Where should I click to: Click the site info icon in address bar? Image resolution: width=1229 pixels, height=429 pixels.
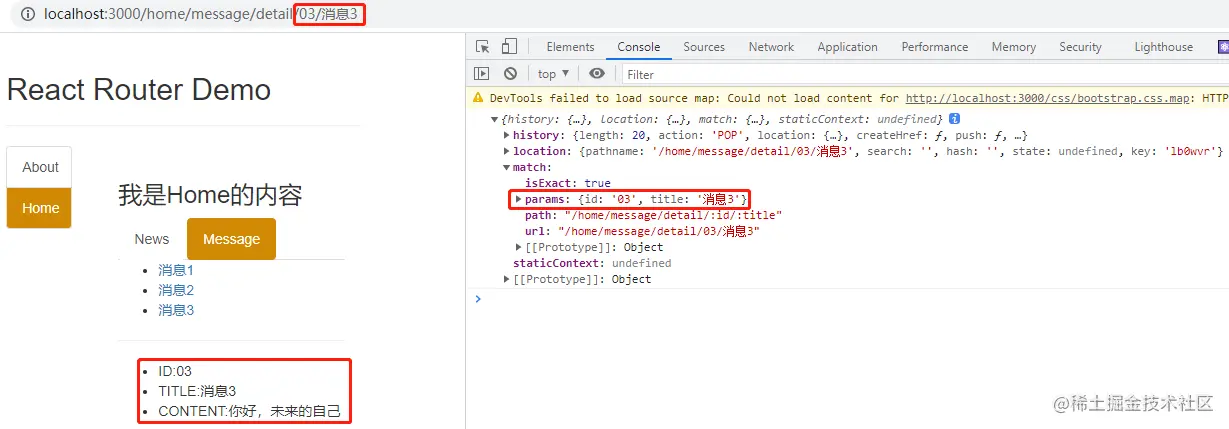(x=27, y=14)
